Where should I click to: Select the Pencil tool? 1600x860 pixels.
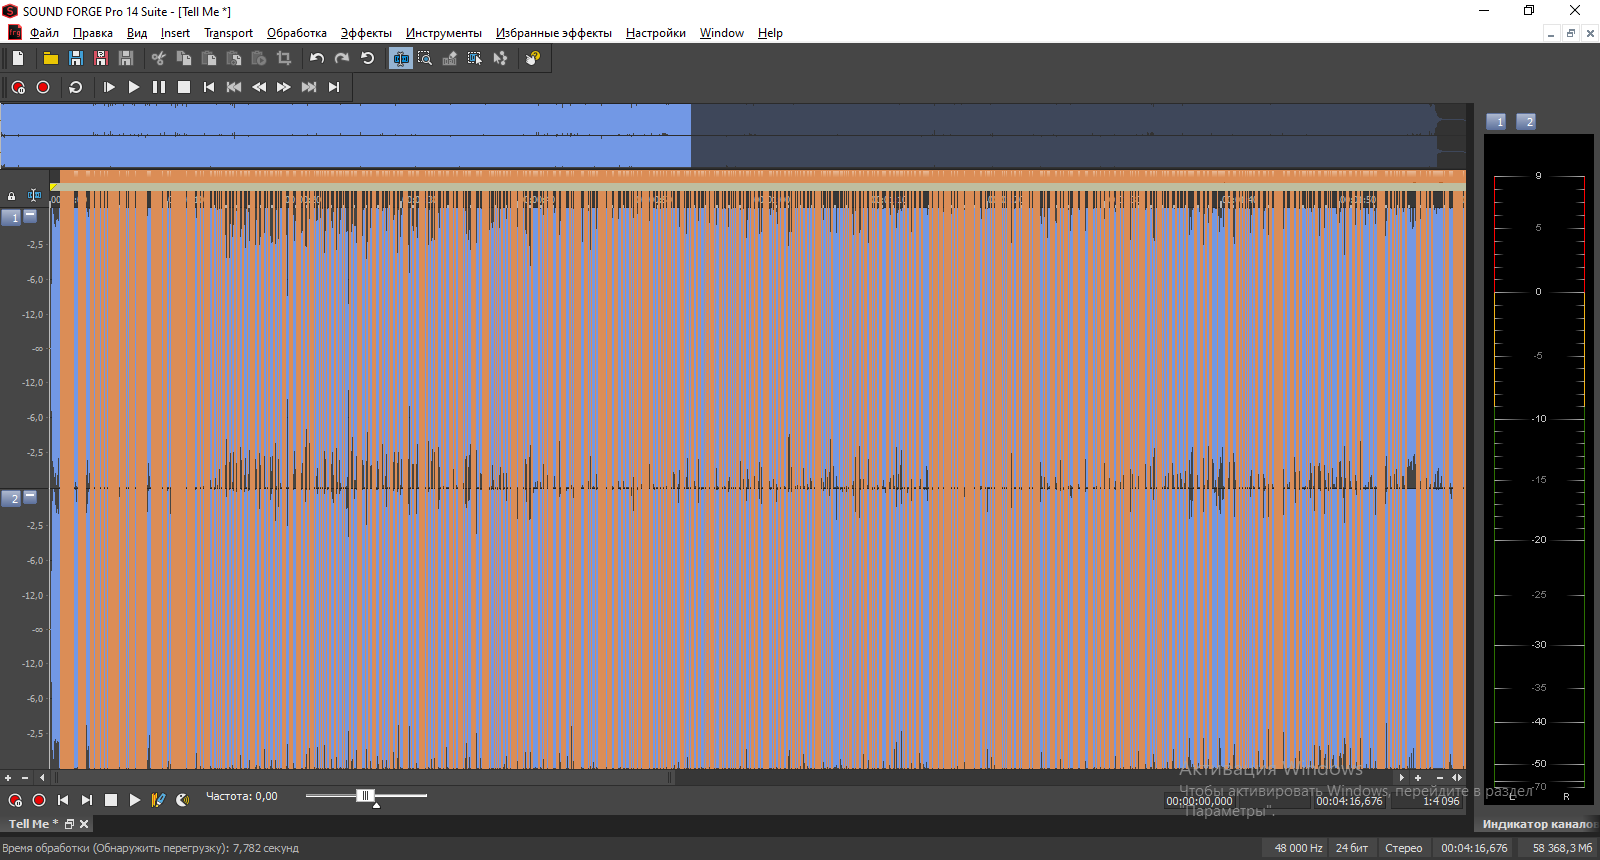(x=450, y=58)
